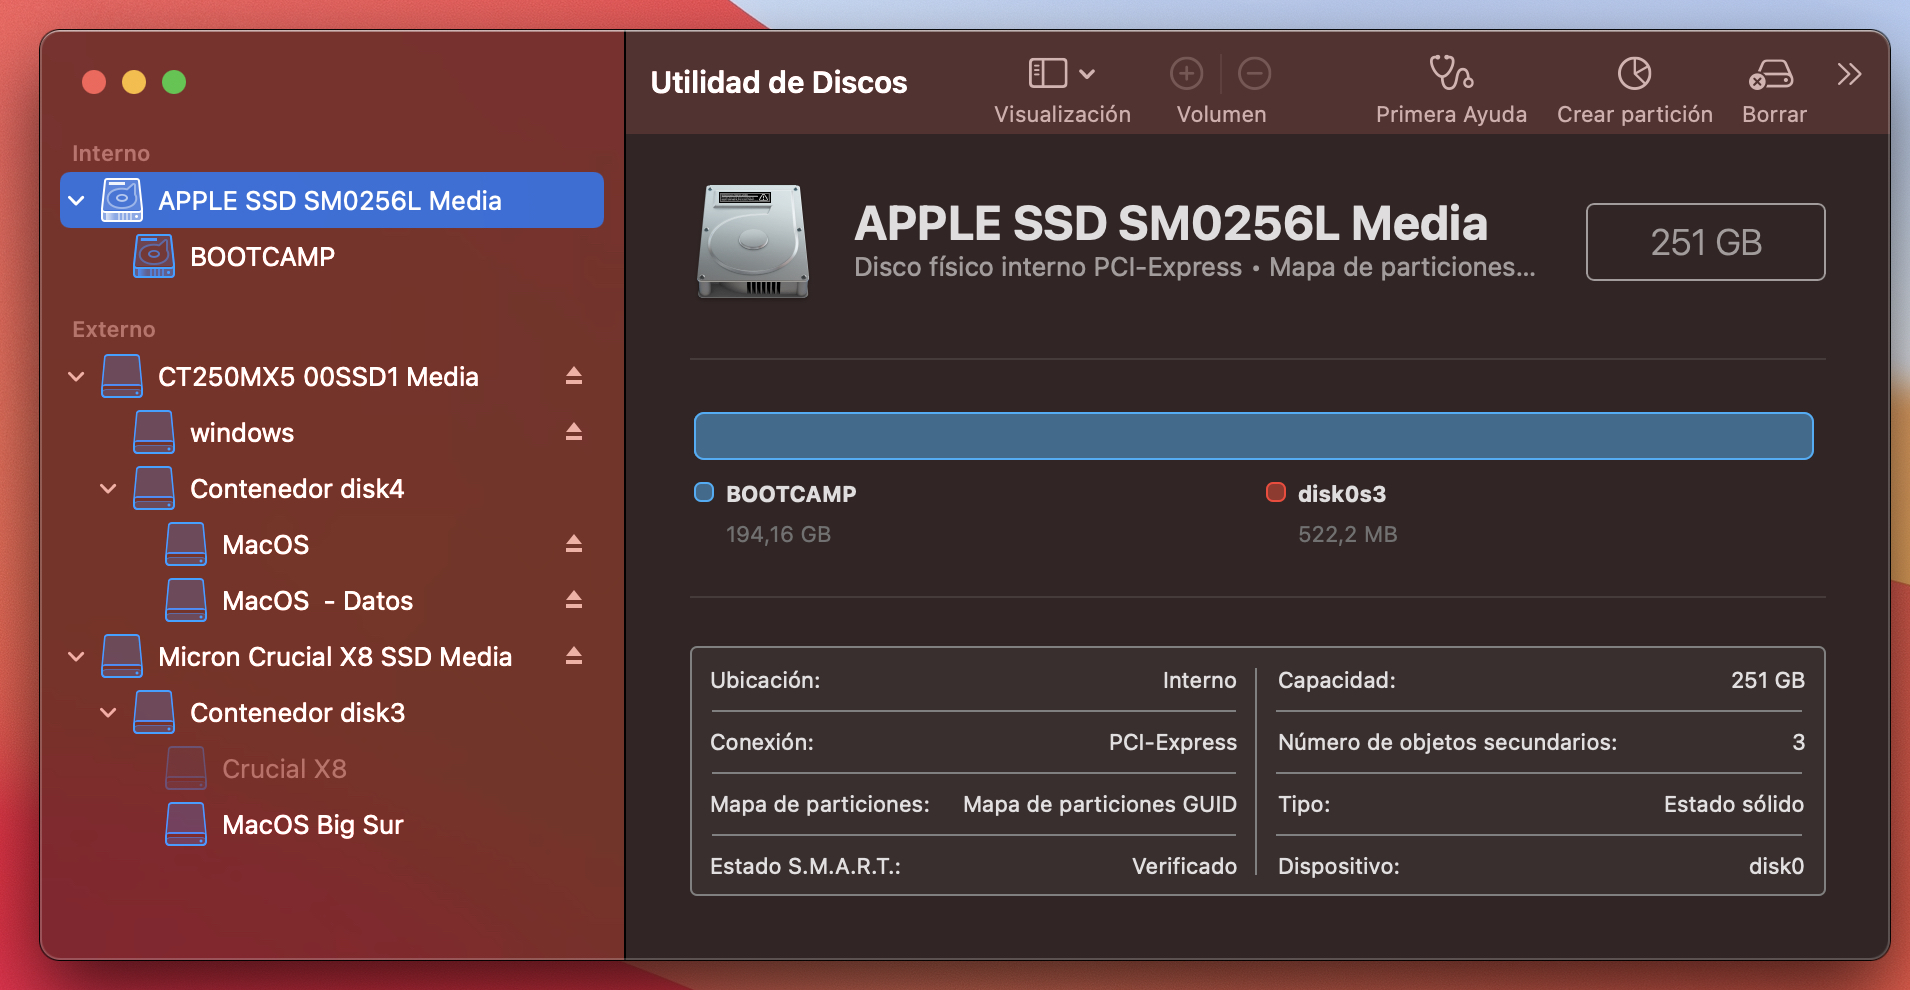This screenshot has width=1910, height=990.
Task: Open Crear partición pie chart tool
Action: tap(1634, 73)
